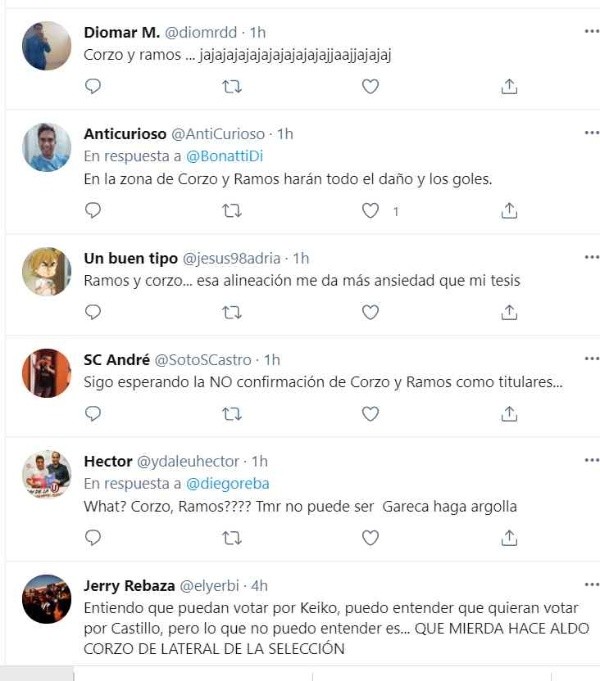Viewport: 600px width, 681px height.
Task: Retweet Un buen tipo's tweet
Action: (x=231, y=312)
